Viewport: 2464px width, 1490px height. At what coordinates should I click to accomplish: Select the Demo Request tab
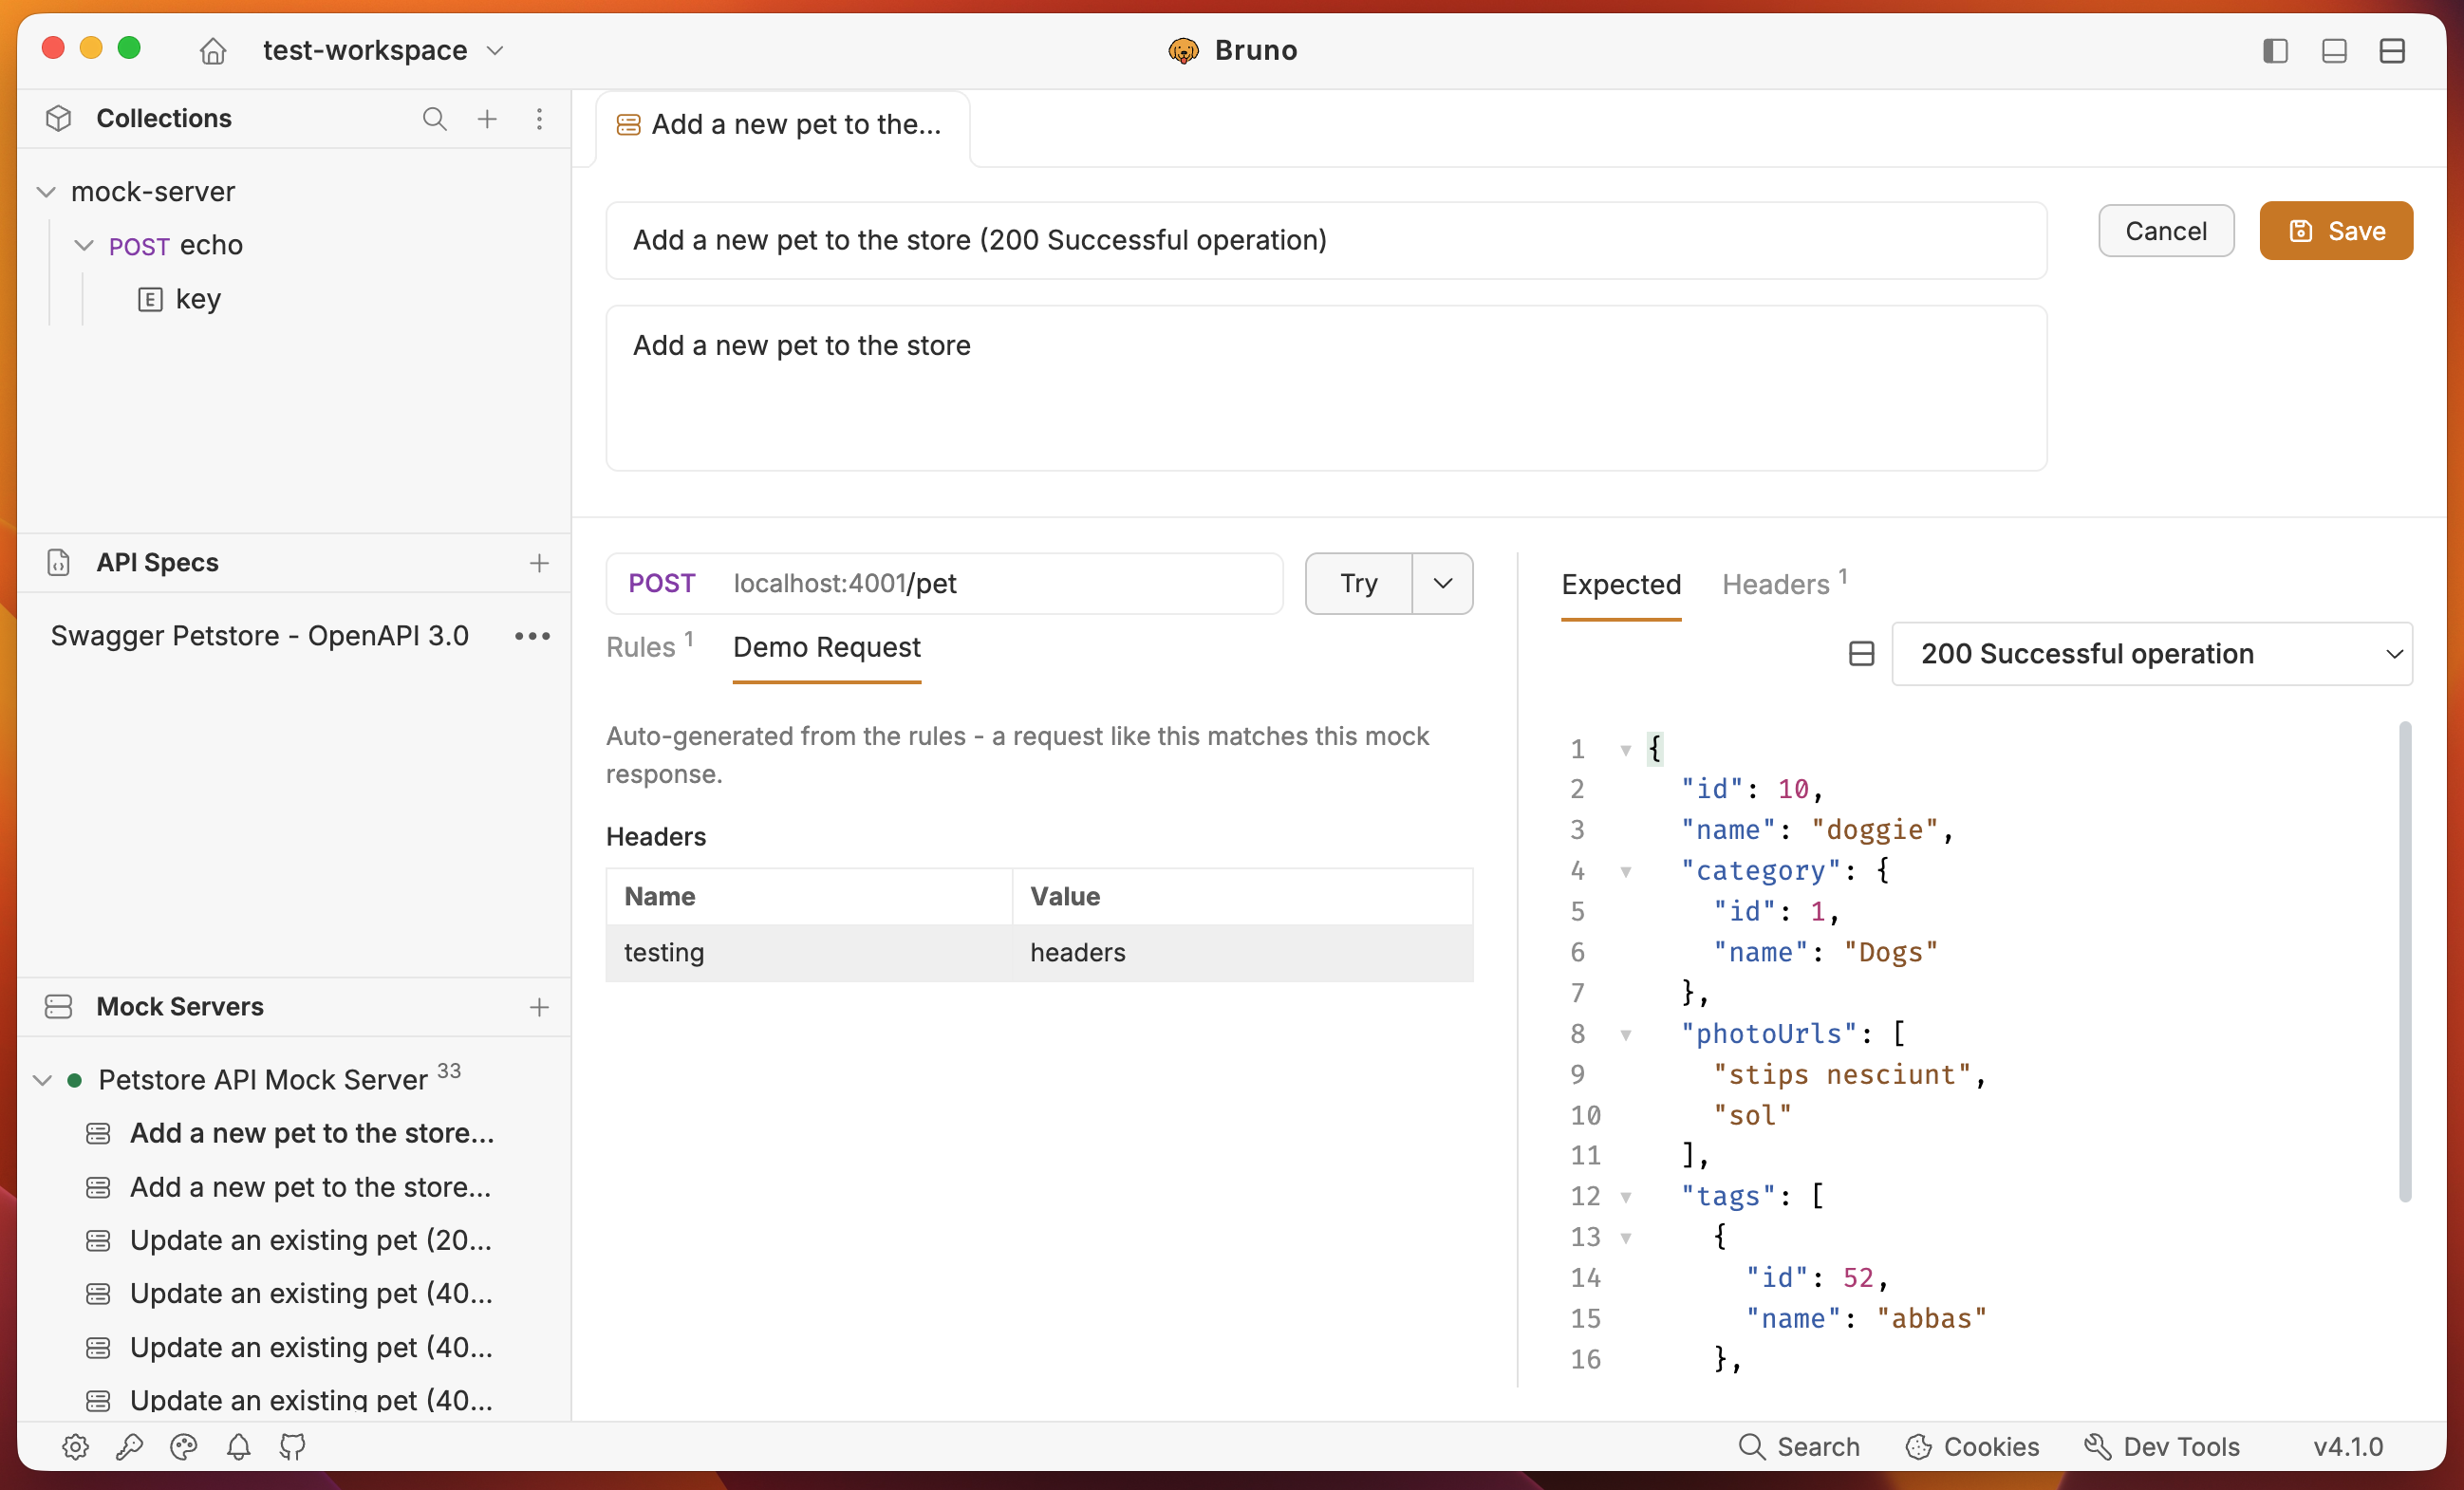(827, 647)
